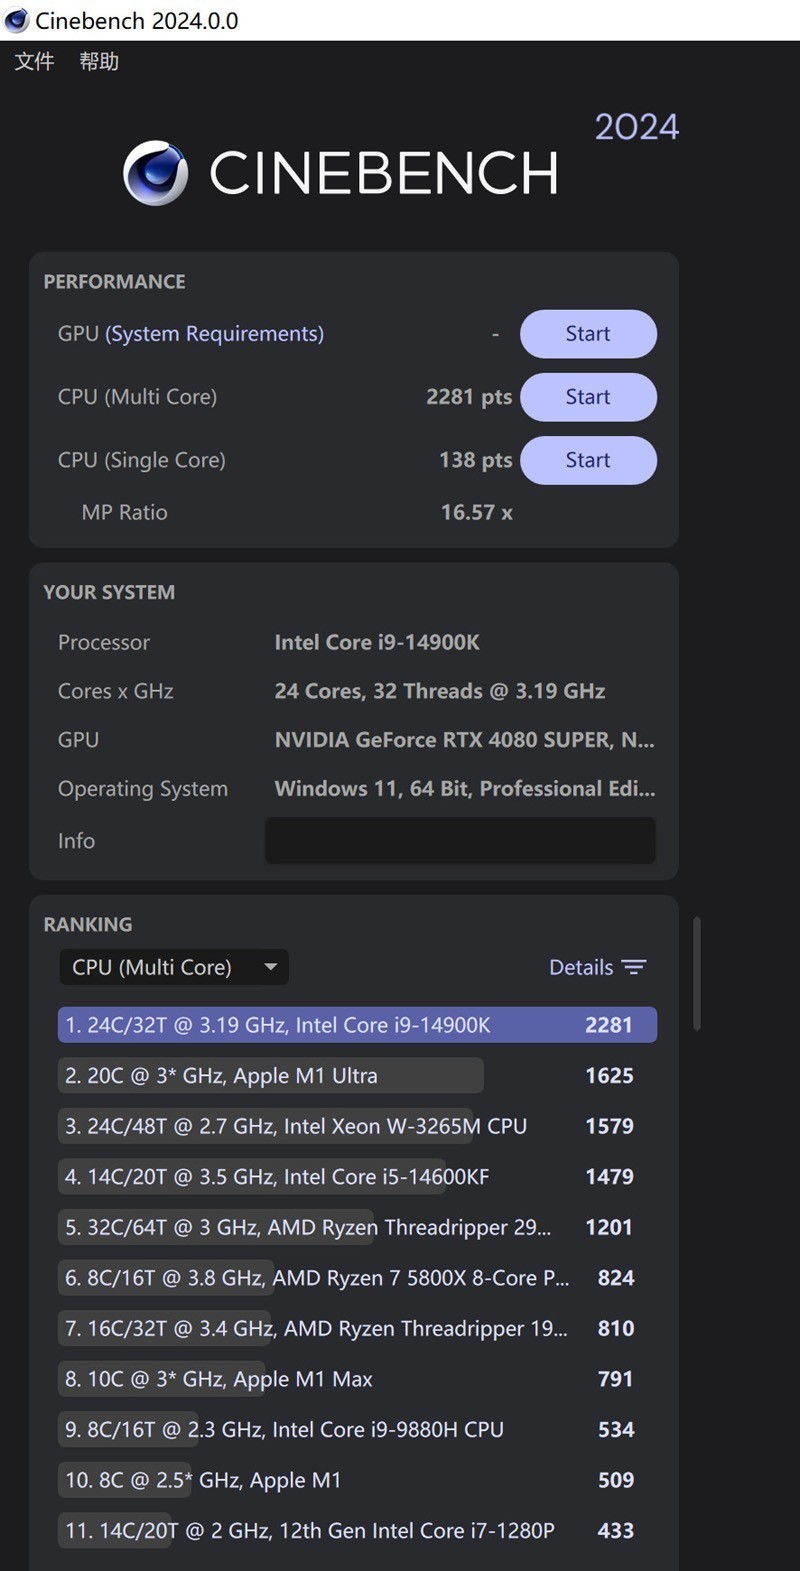The height and width of the screenshot is (1571, 800).
Task: Expand the ranking category selector arrow
Action: [x=270, y=967]
